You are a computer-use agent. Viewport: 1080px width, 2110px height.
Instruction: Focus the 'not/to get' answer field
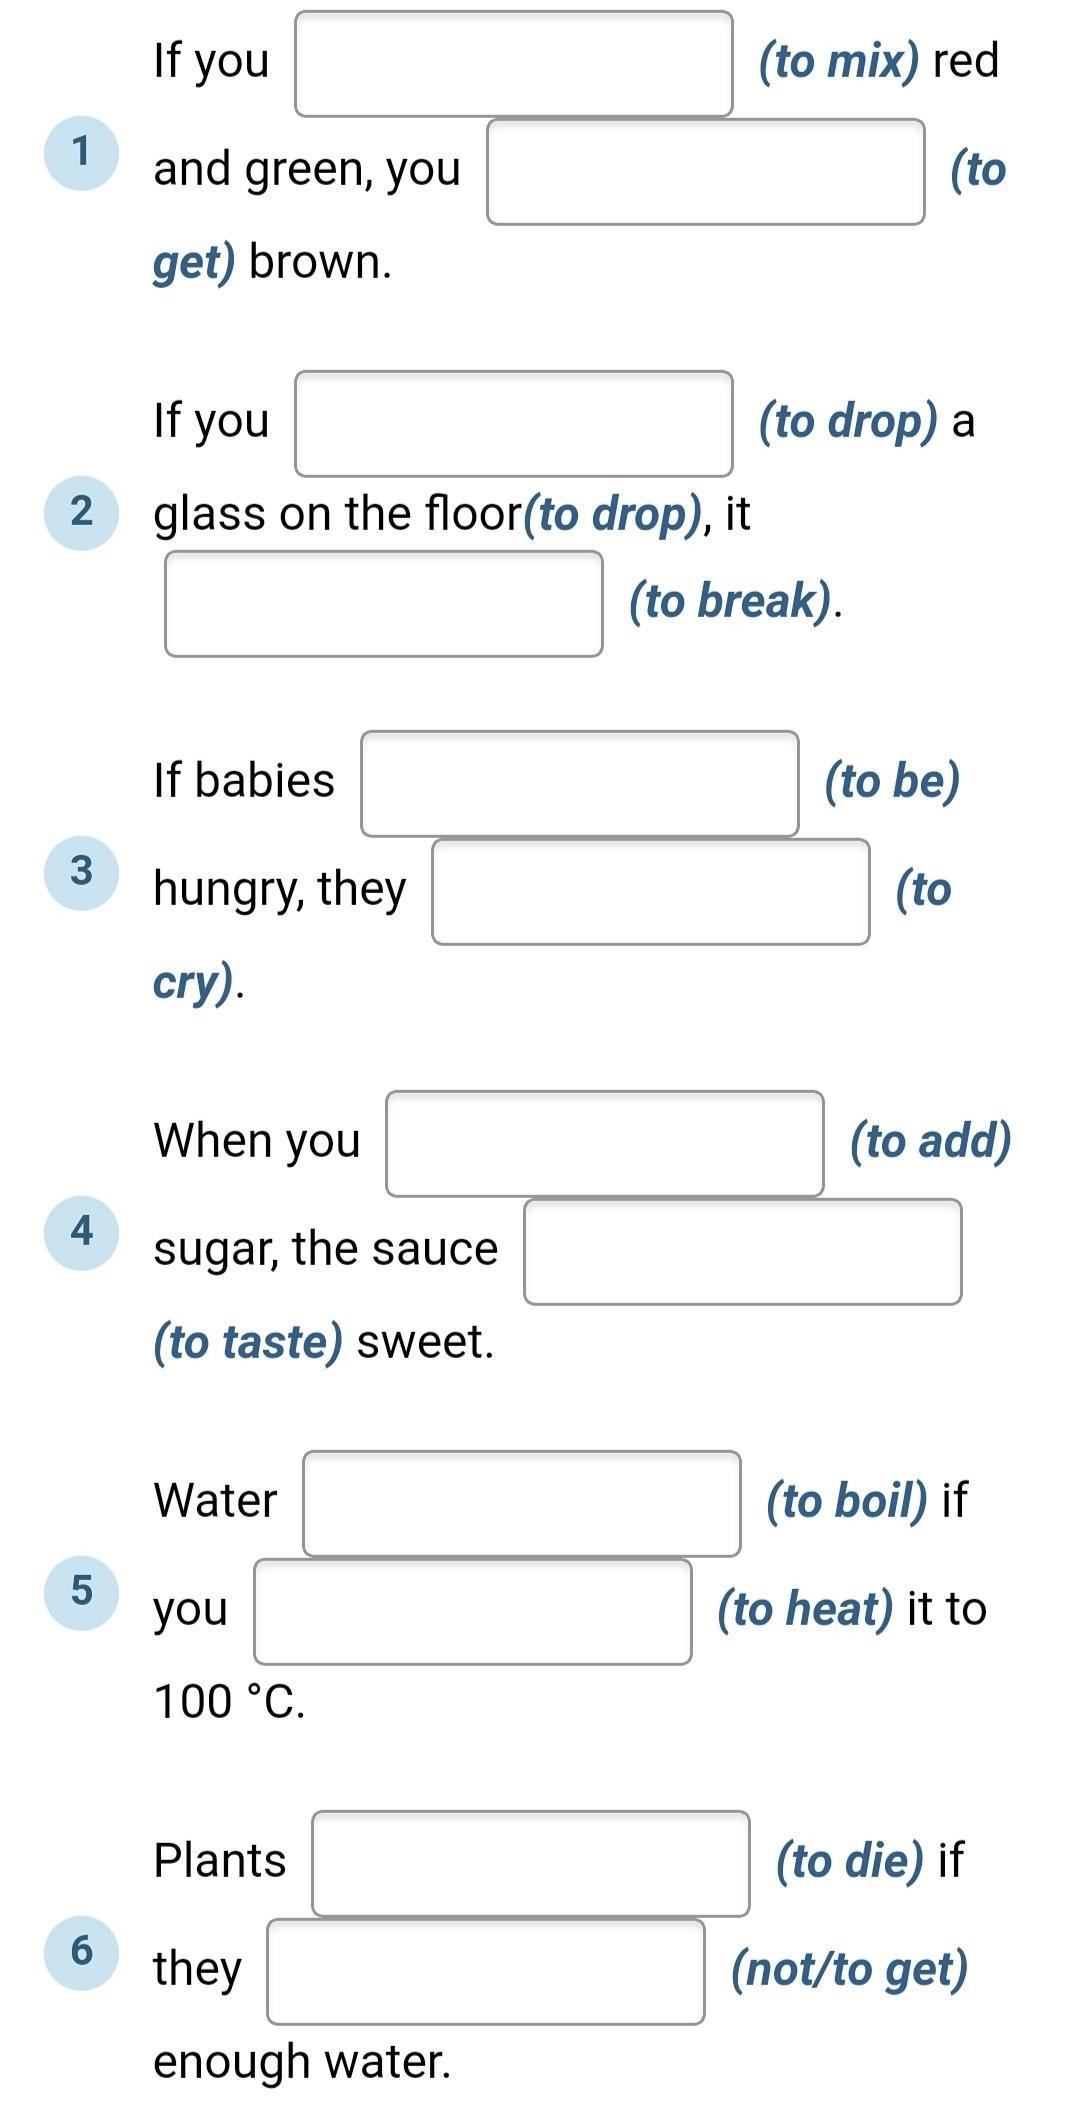point(486,1972)
